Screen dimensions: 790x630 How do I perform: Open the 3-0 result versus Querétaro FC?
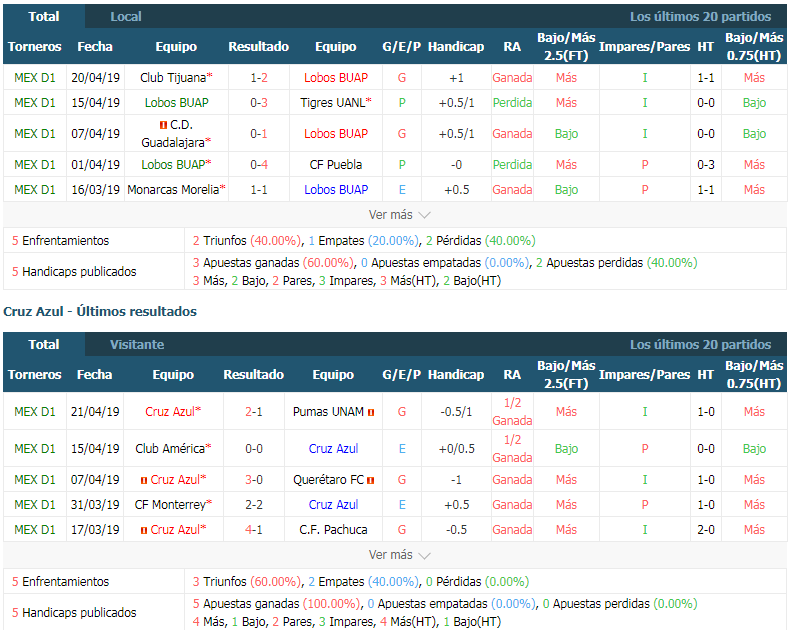coord(254,480)
